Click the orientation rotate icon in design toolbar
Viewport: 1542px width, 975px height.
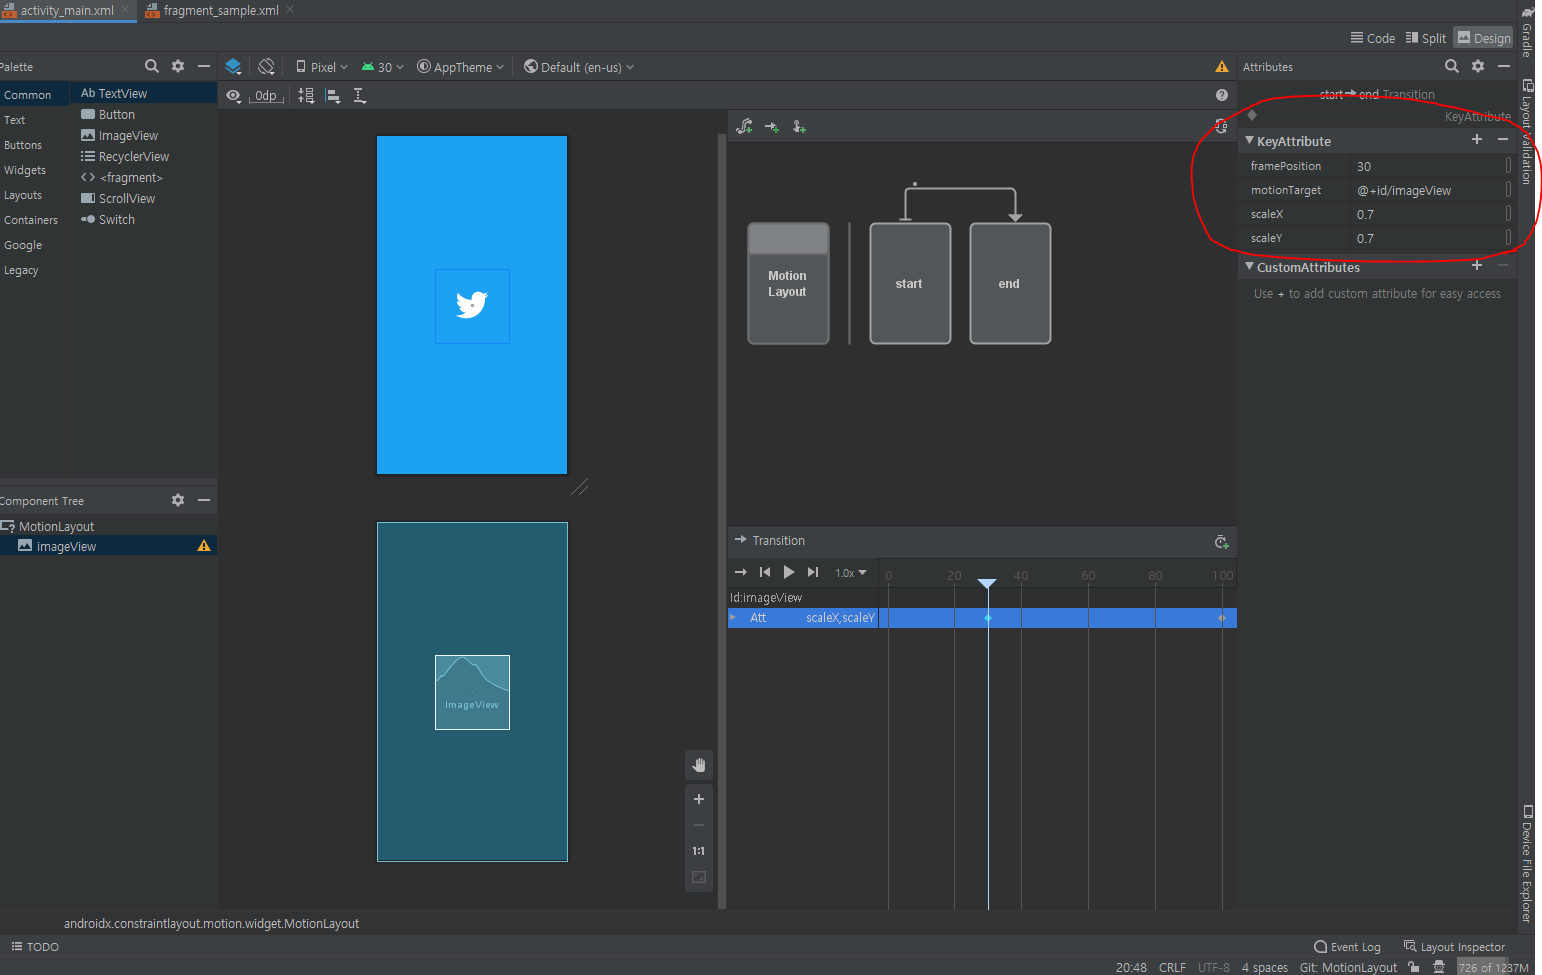pyautogui.click(x=266, y=67)
